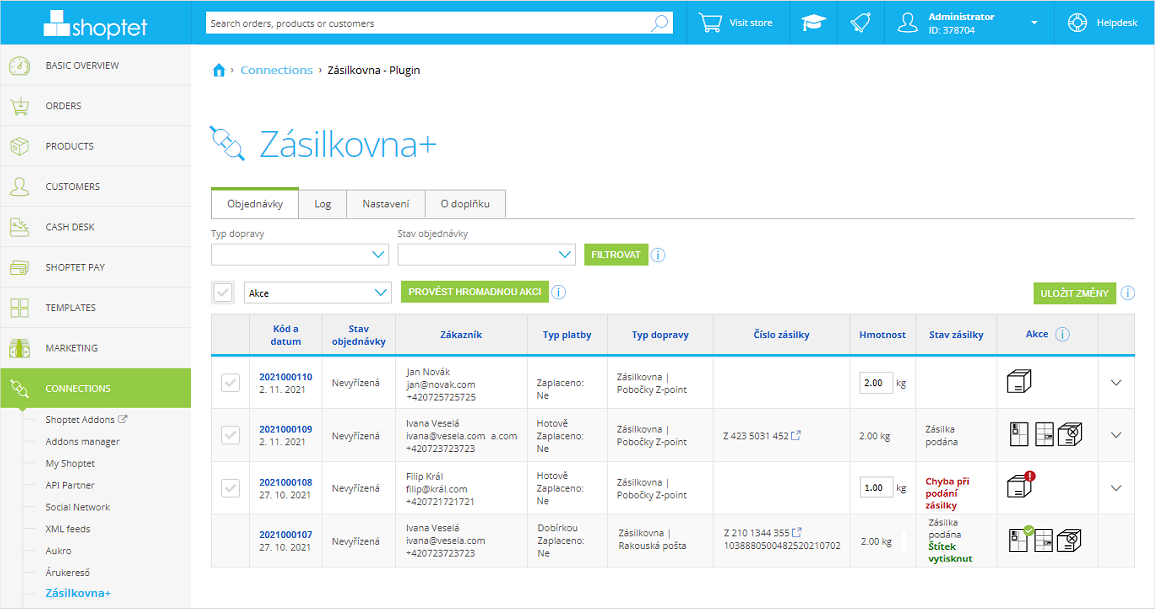This screenshot has width=1155, height=609.
Task: Toggle checkbox for order 2021000108
Action: coord(231,487)
